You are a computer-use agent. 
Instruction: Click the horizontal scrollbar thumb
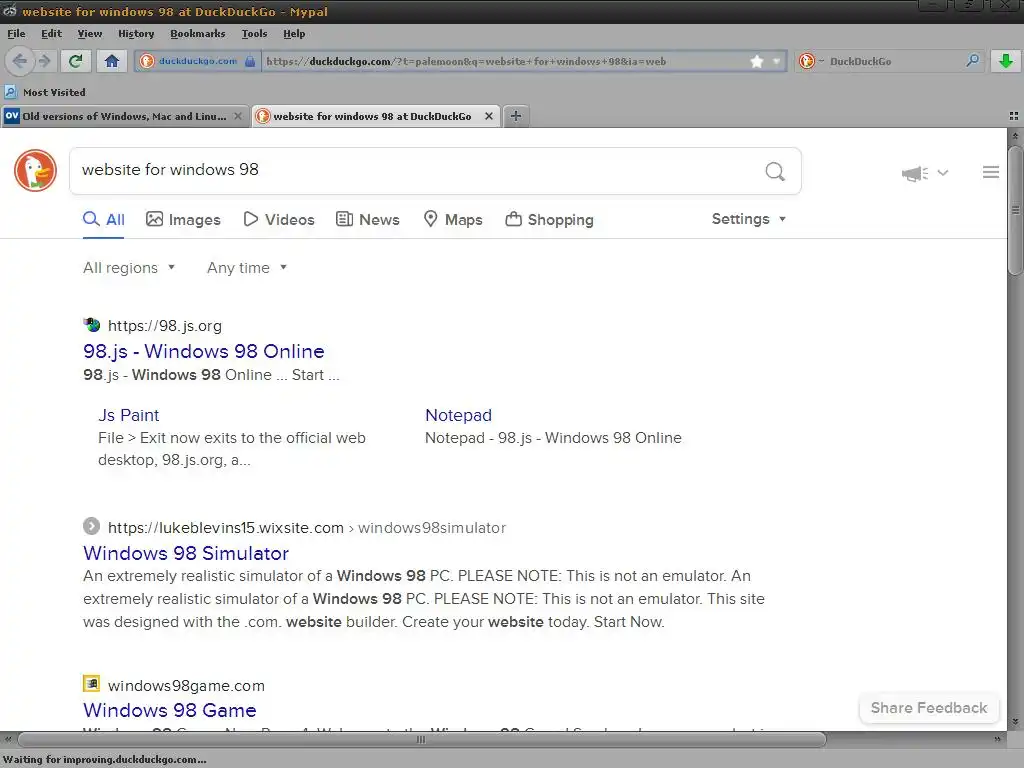pyautogui.click(x=421, y=739)
